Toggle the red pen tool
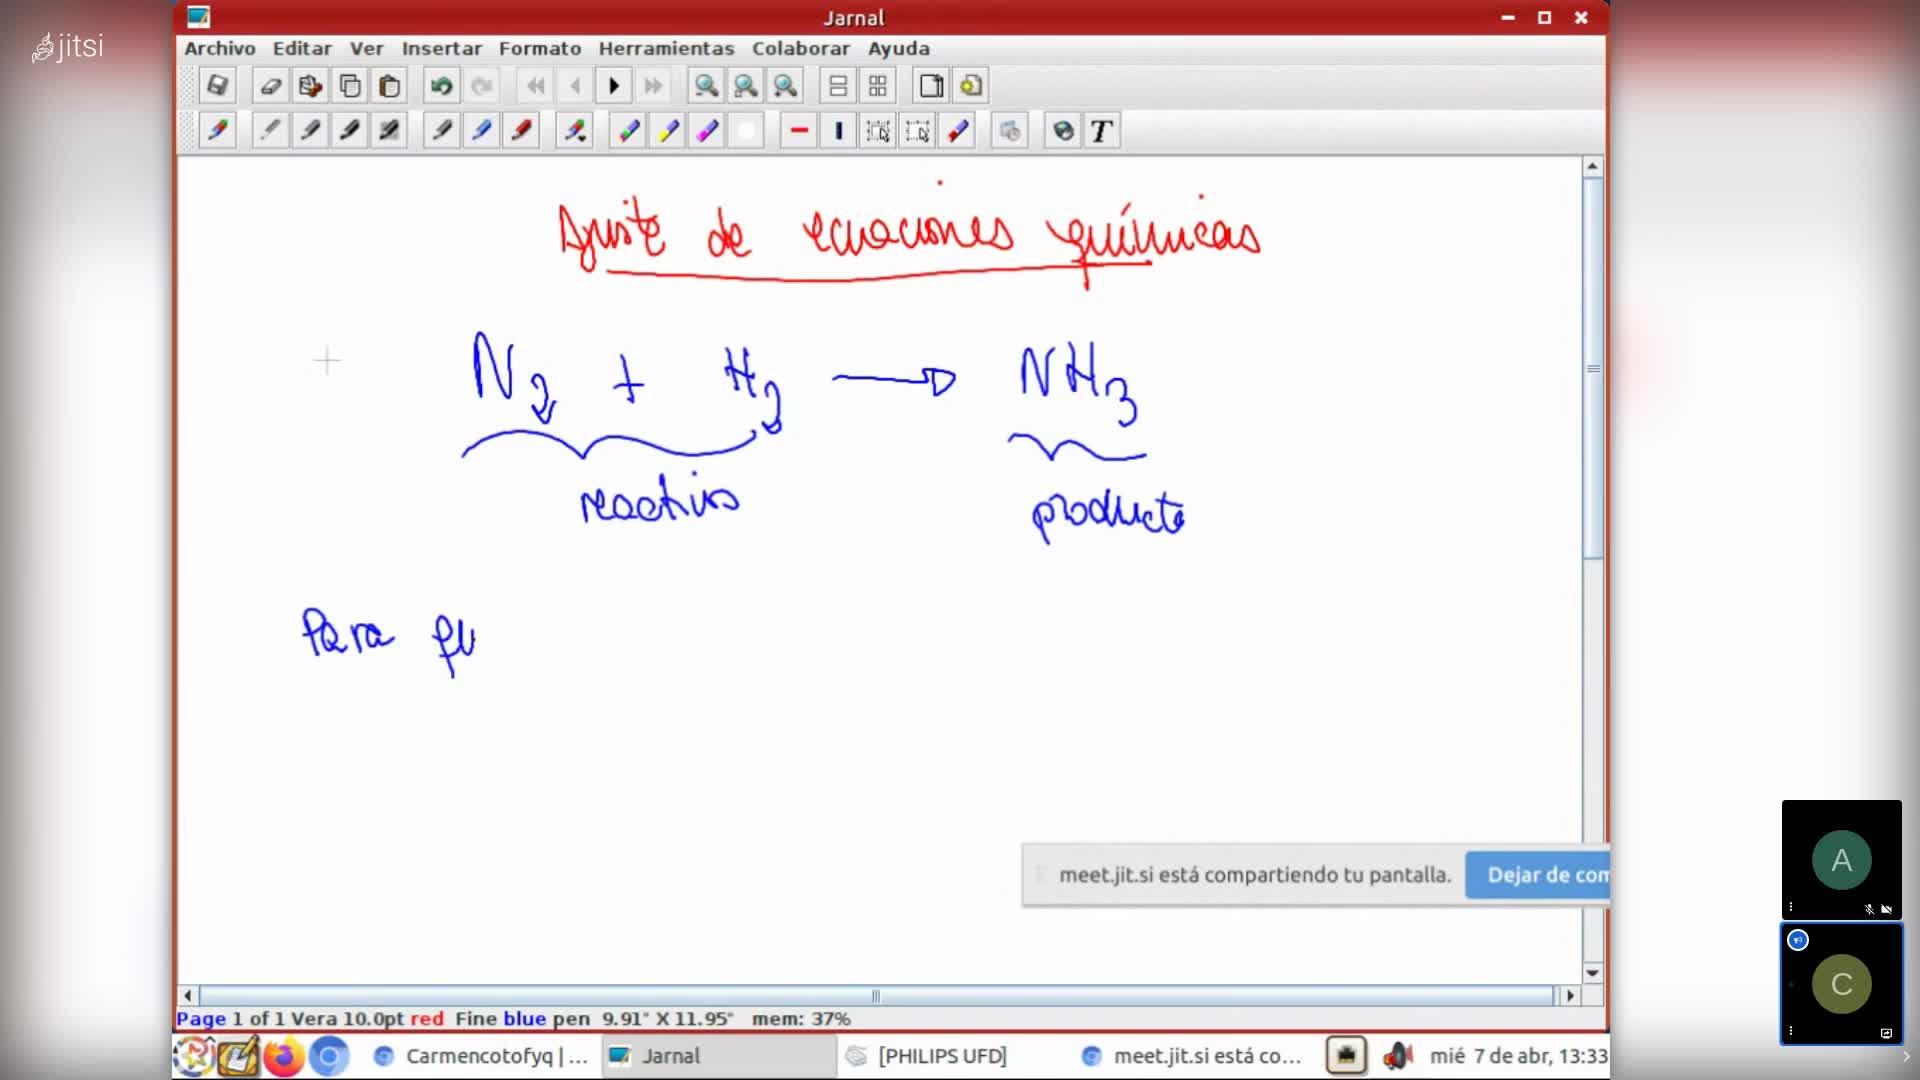The width and height of the screenshot is (1920, 1080). pos(521,131)
